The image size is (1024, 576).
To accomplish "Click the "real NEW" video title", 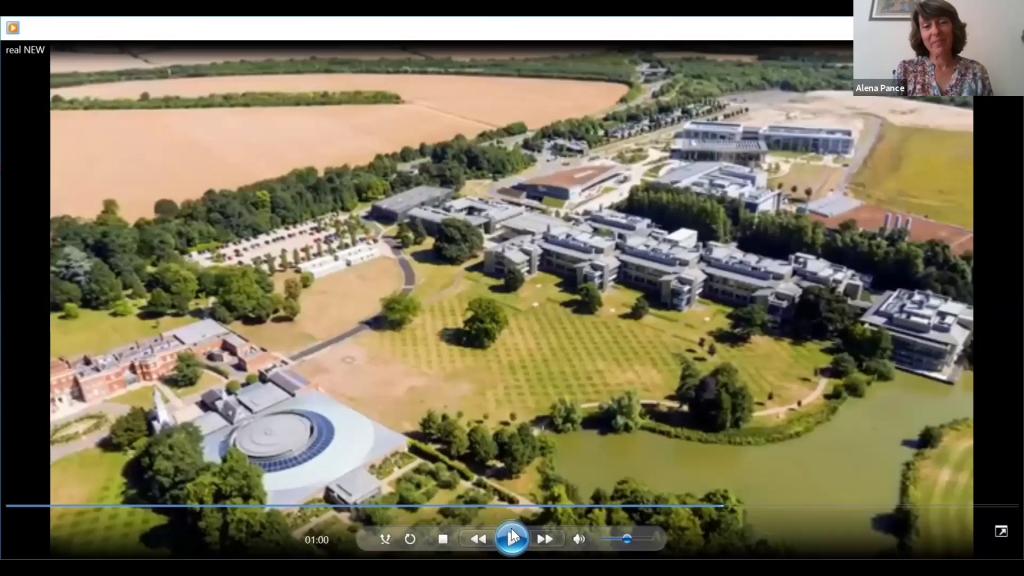I will pyautogui.click(x=25, y=50).
